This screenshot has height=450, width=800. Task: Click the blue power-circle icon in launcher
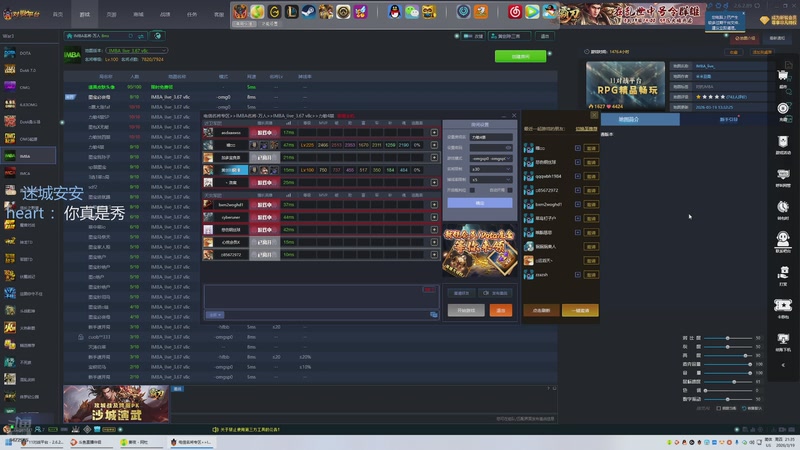[463, 11]
